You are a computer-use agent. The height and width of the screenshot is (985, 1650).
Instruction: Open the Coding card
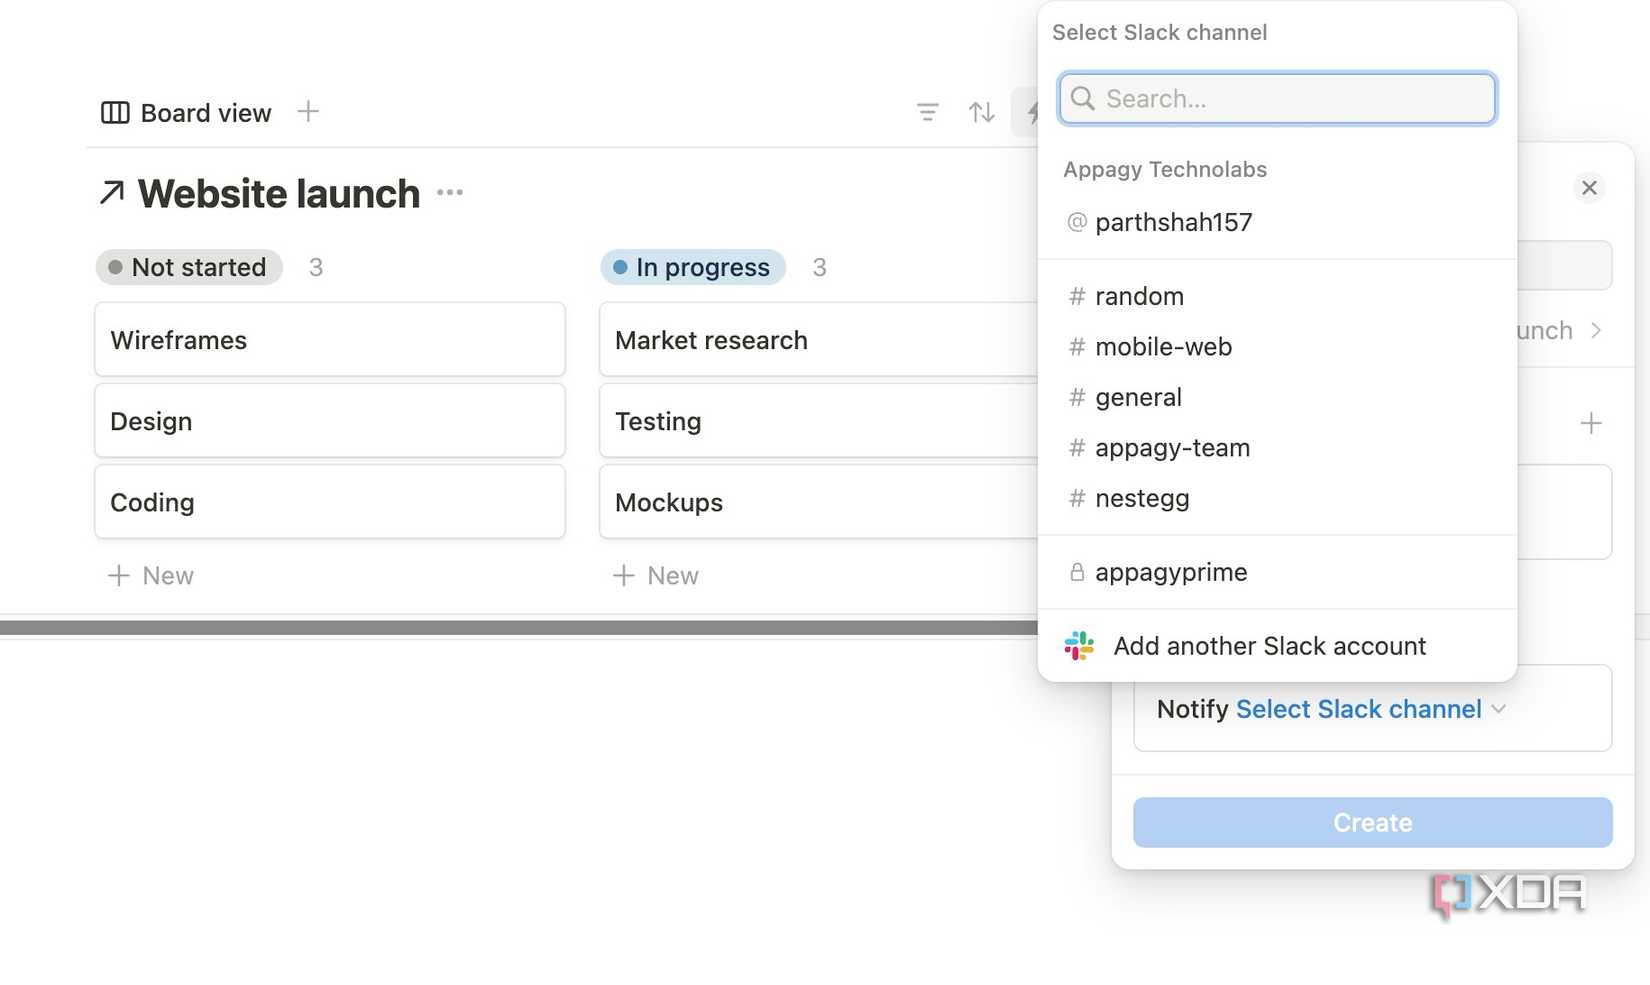pyautogui.click(x=330, y=502)
